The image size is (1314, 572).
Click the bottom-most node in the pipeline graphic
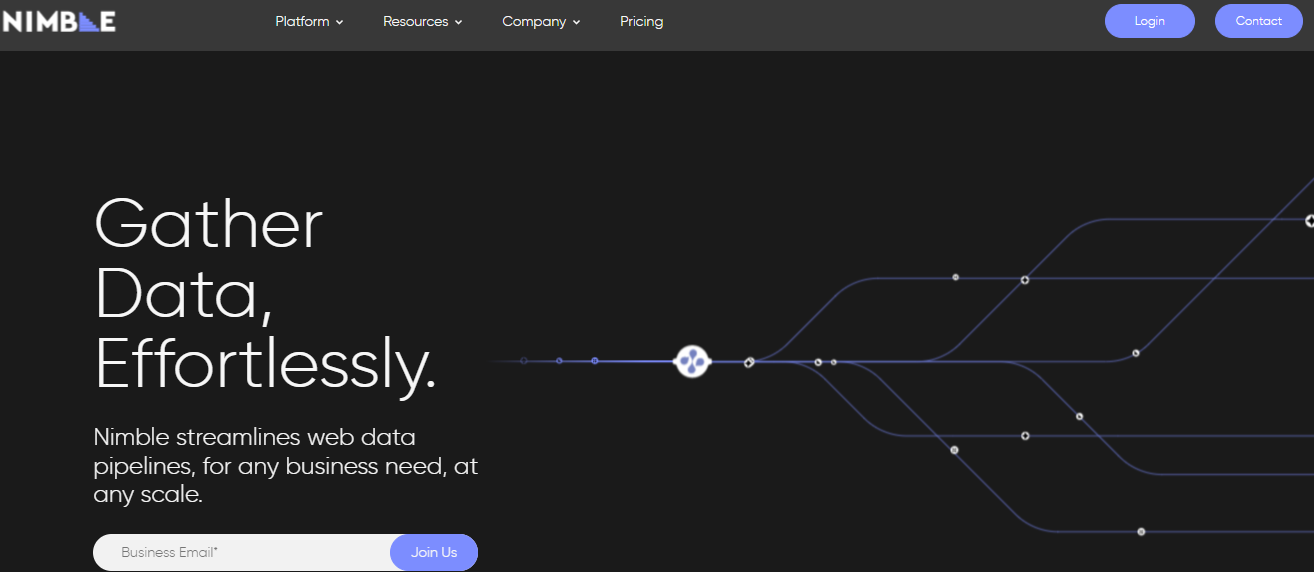1141,532
